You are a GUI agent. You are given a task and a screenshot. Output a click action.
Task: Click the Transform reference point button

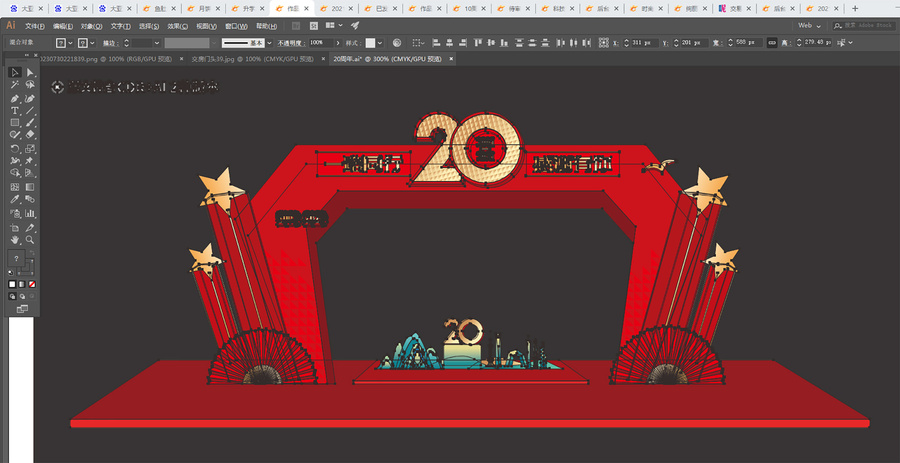603,43
